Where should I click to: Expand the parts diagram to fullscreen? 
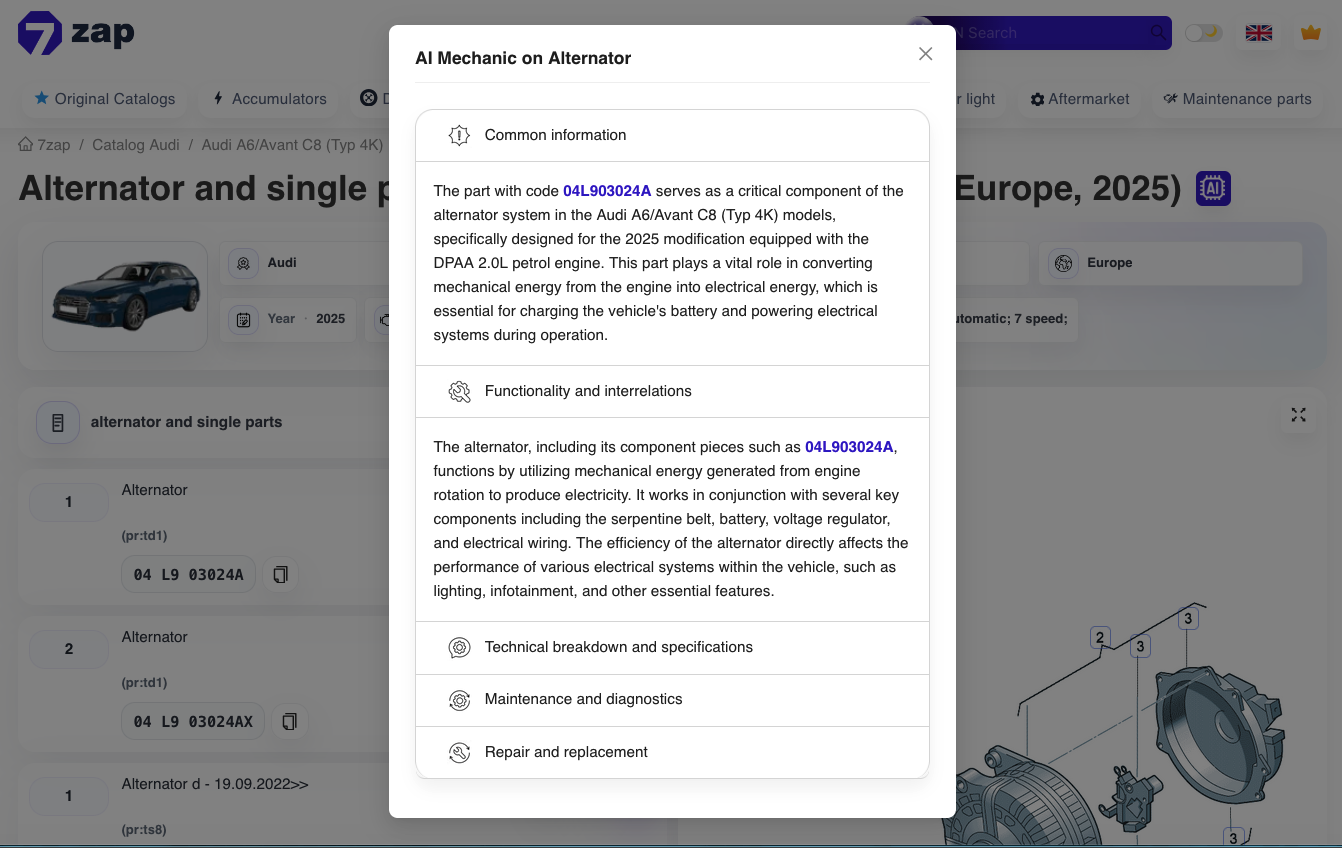(x=1298, y=415)
